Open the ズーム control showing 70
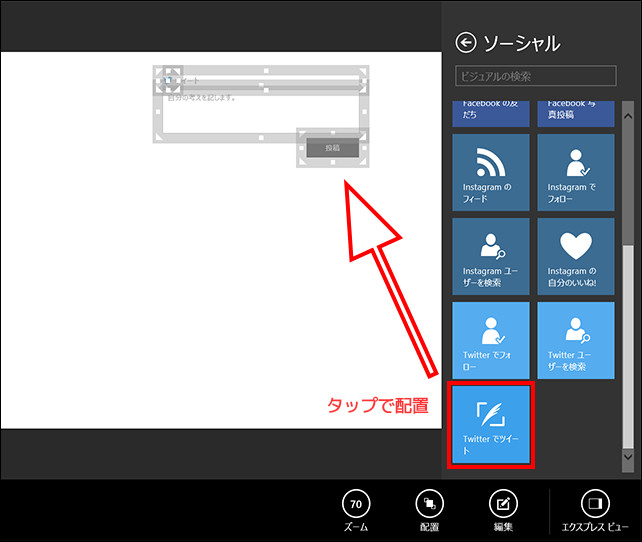The width and height of the screenshot is (642, 542). pyautogui.click(x=356, y=510)
